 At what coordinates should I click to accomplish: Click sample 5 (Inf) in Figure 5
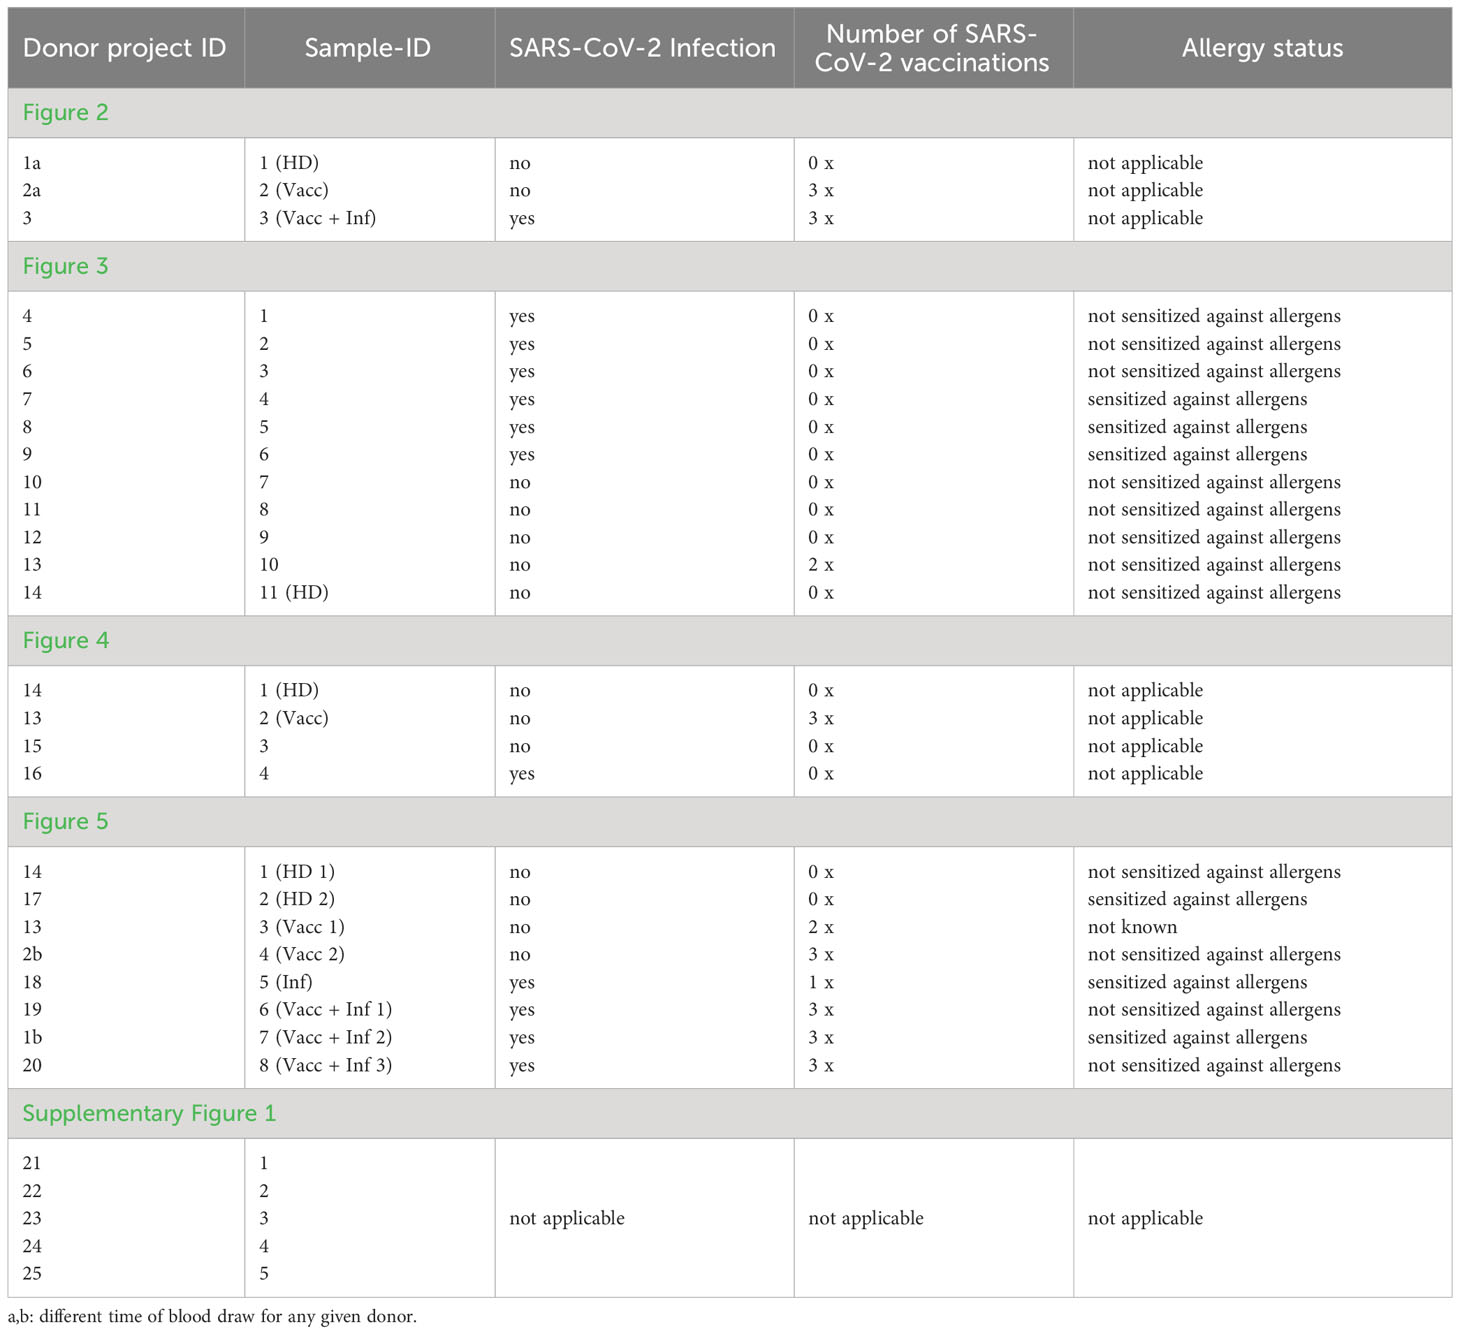point(286,982)
